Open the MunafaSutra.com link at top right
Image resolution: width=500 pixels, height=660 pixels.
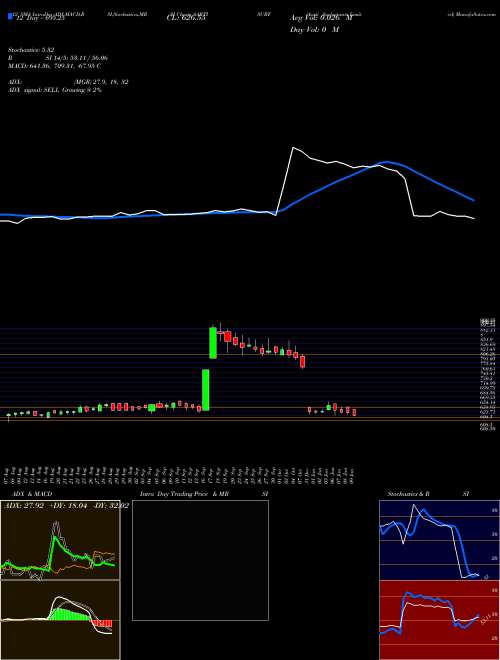pyautogui.click(x=472, y=14)
